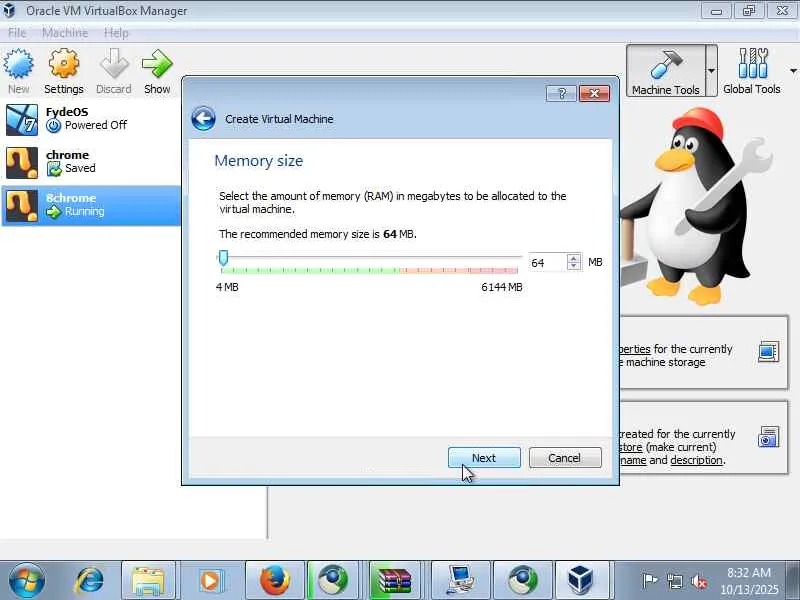Select the 8chrome Running virtual machine
Viewport: 800px width, 600px height.
click(91, 206)
